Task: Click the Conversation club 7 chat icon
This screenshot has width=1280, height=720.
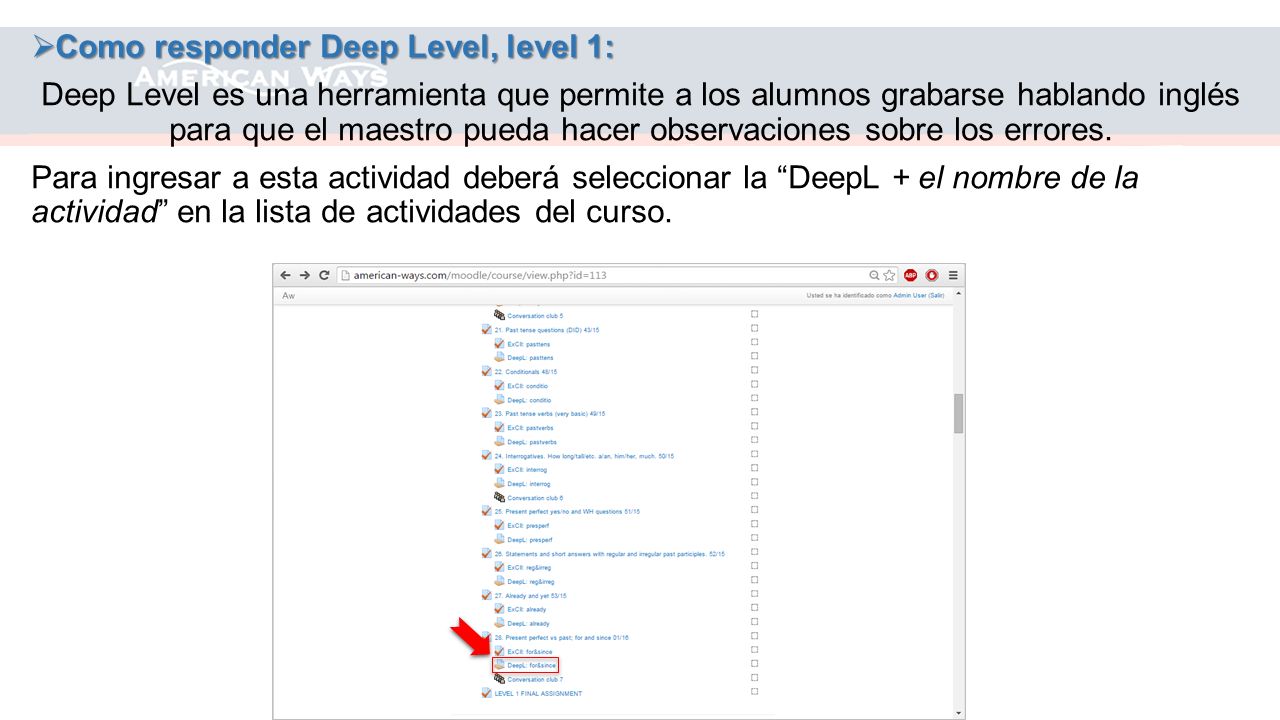Action: click(x=499, y=679)
